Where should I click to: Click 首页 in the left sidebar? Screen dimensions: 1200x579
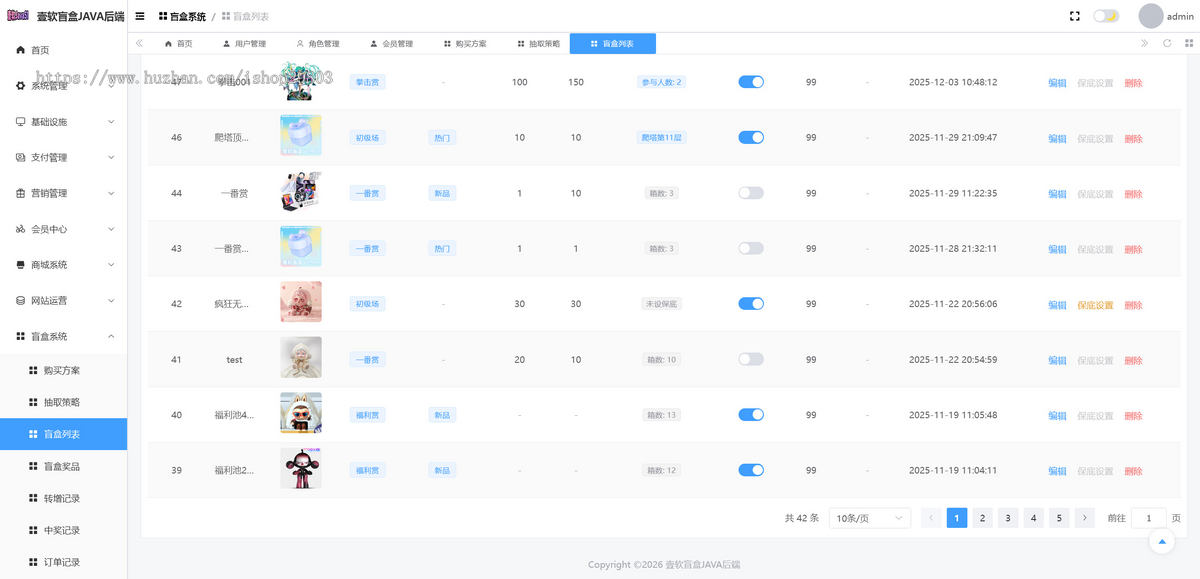pos(63,50)
